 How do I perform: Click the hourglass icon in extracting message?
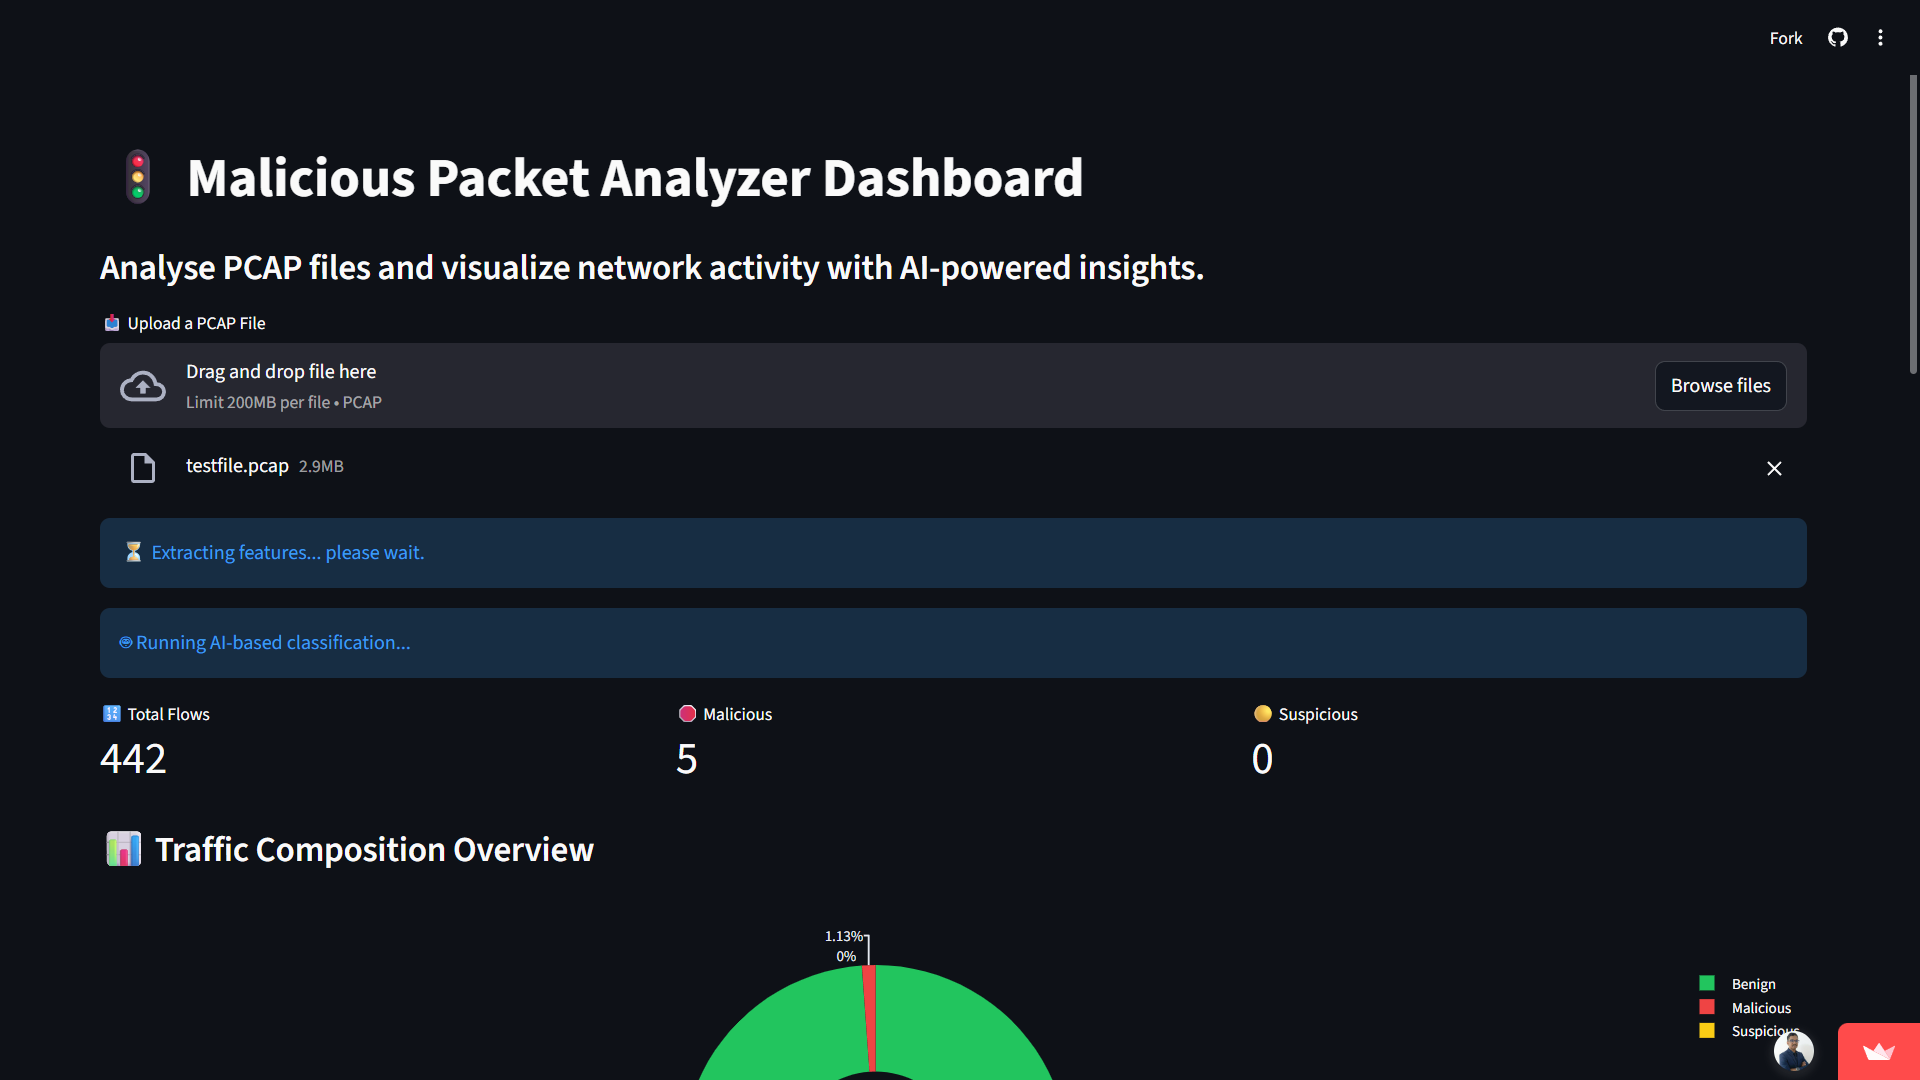pos(133,552)
